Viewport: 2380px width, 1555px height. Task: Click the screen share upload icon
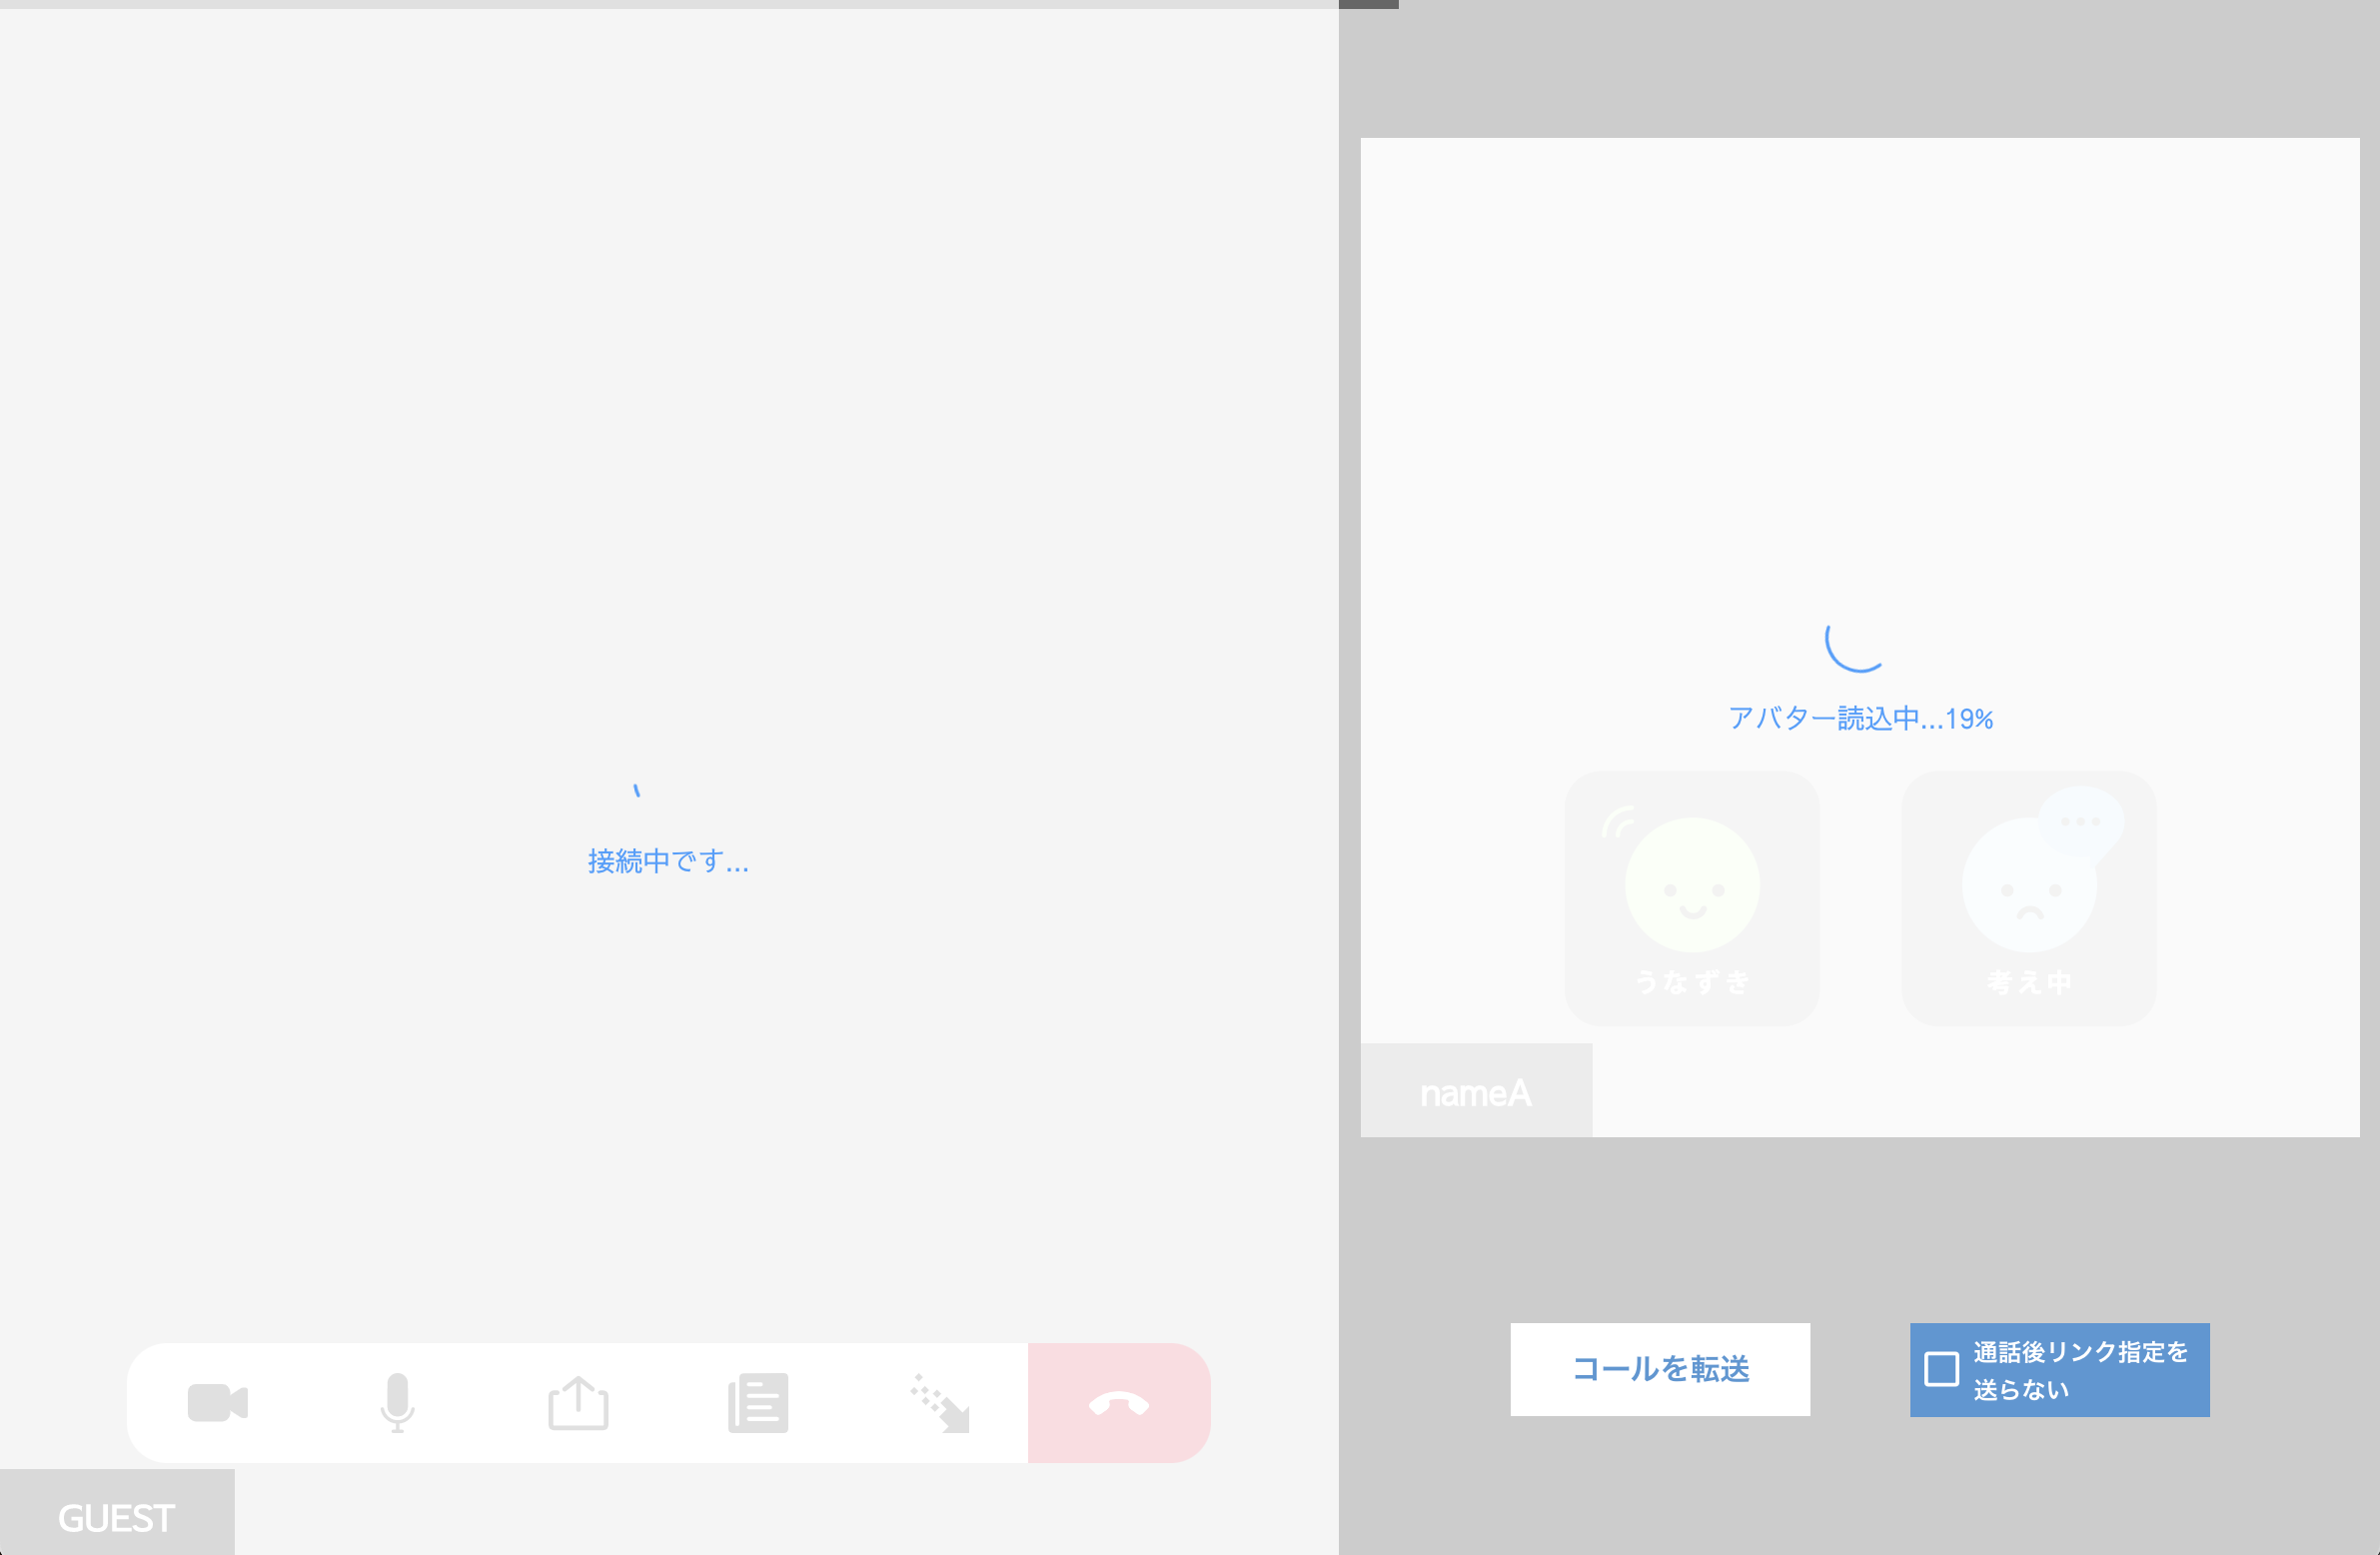tap(578, 1403)
